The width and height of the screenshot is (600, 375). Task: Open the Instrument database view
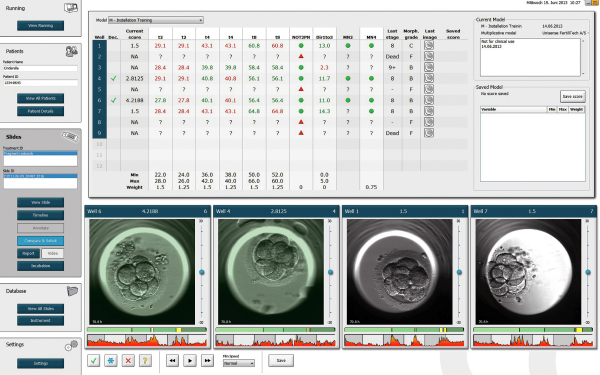[x=41, y=321]
